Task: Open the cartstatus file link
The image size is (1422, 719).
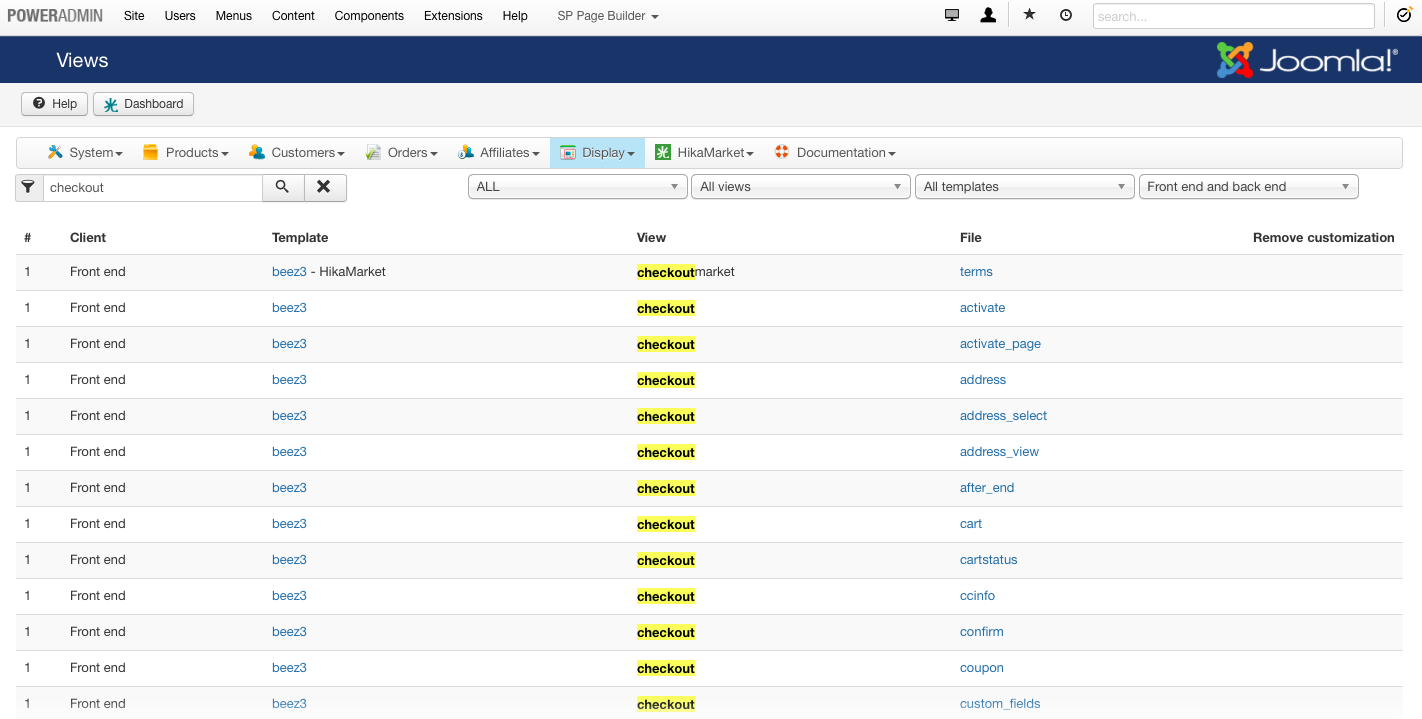Action: point(988,560)
